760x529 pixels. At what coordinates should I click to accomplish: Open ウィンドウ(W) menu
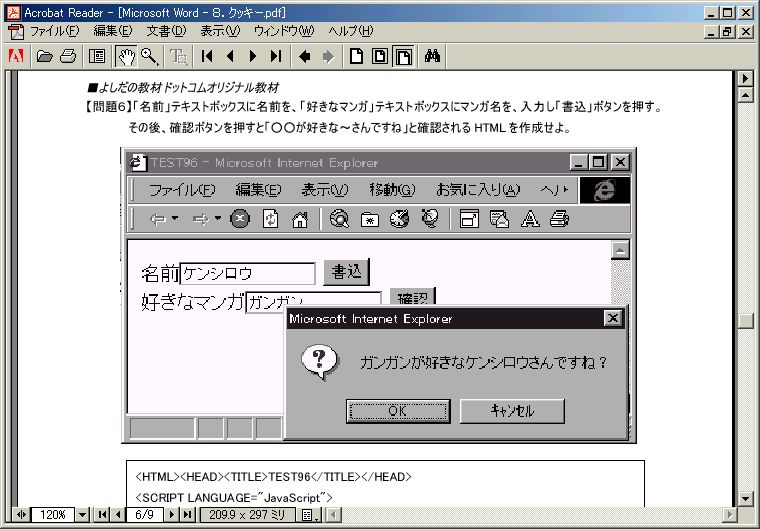point(284,31)
